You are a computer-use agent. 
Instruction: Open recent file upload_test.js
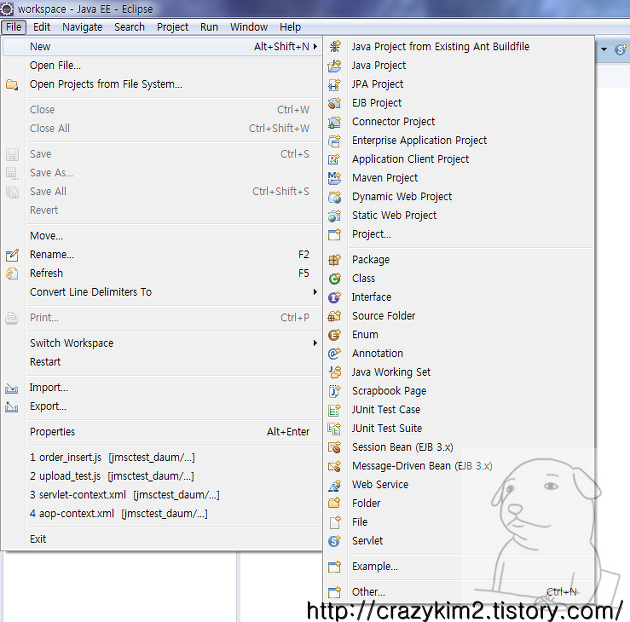point(162,476)
